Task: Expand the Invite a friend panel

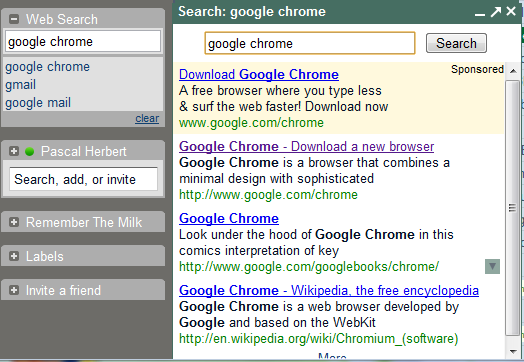Action: pyautogui.click(x=14, y=290)
